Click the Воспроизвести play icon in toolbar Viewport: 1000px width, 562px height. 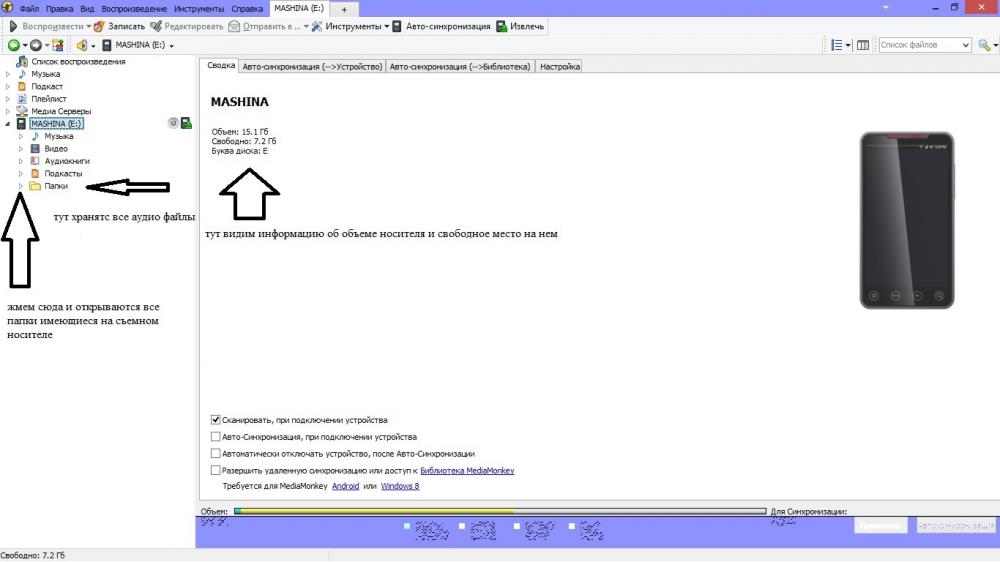pos(13,26)
